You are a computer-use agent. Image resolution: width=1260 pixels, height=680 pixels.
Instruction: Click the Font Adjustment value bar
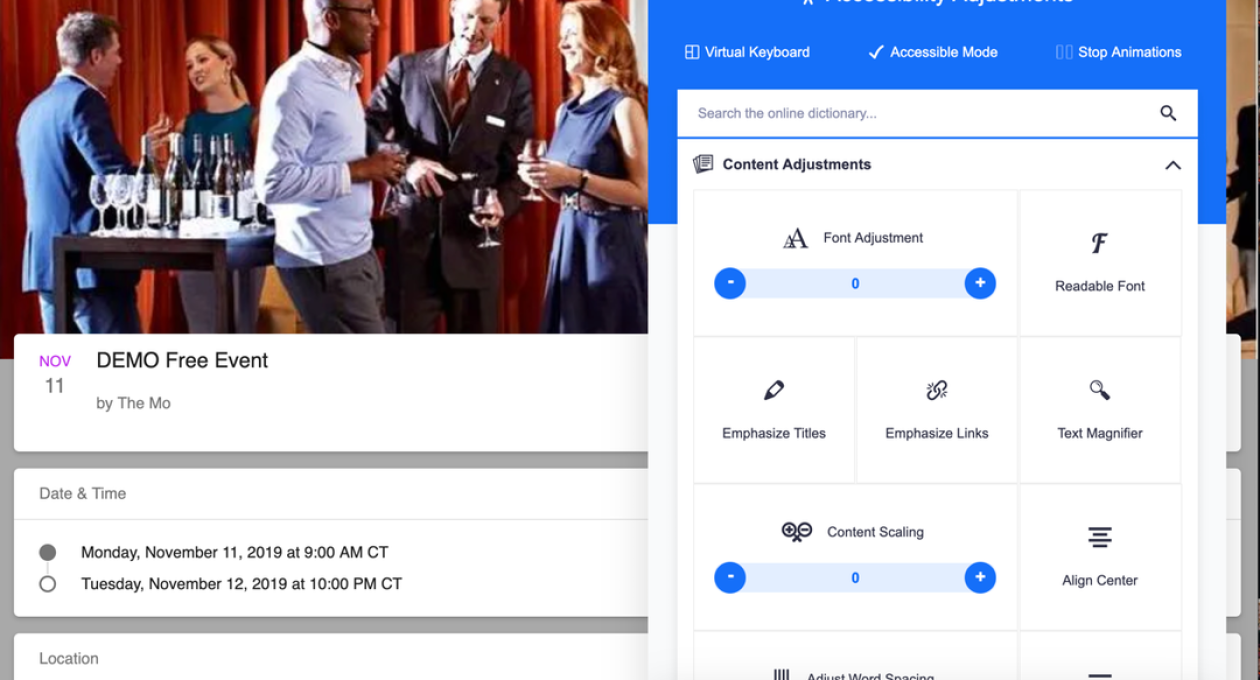(855, 283)
